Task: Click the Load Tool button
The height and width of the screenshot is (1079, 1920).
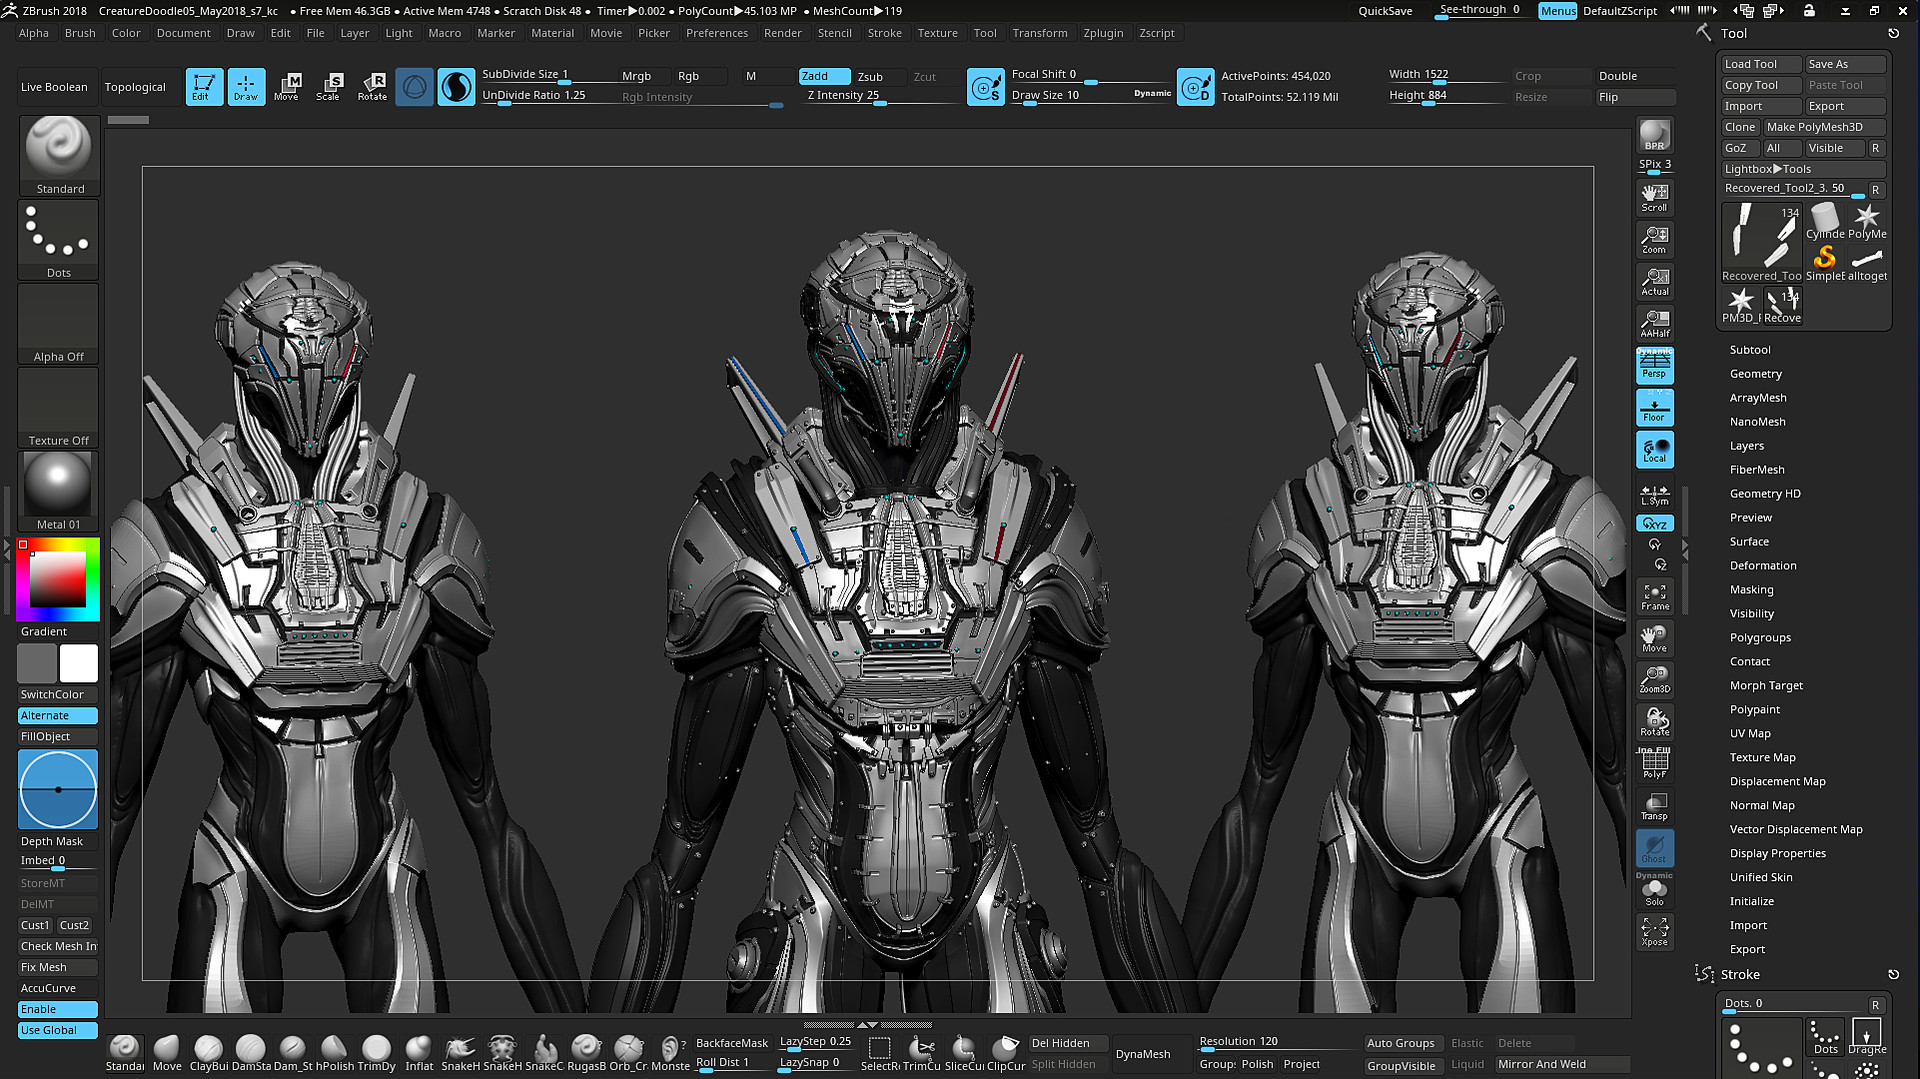Action: point(1761,64)
